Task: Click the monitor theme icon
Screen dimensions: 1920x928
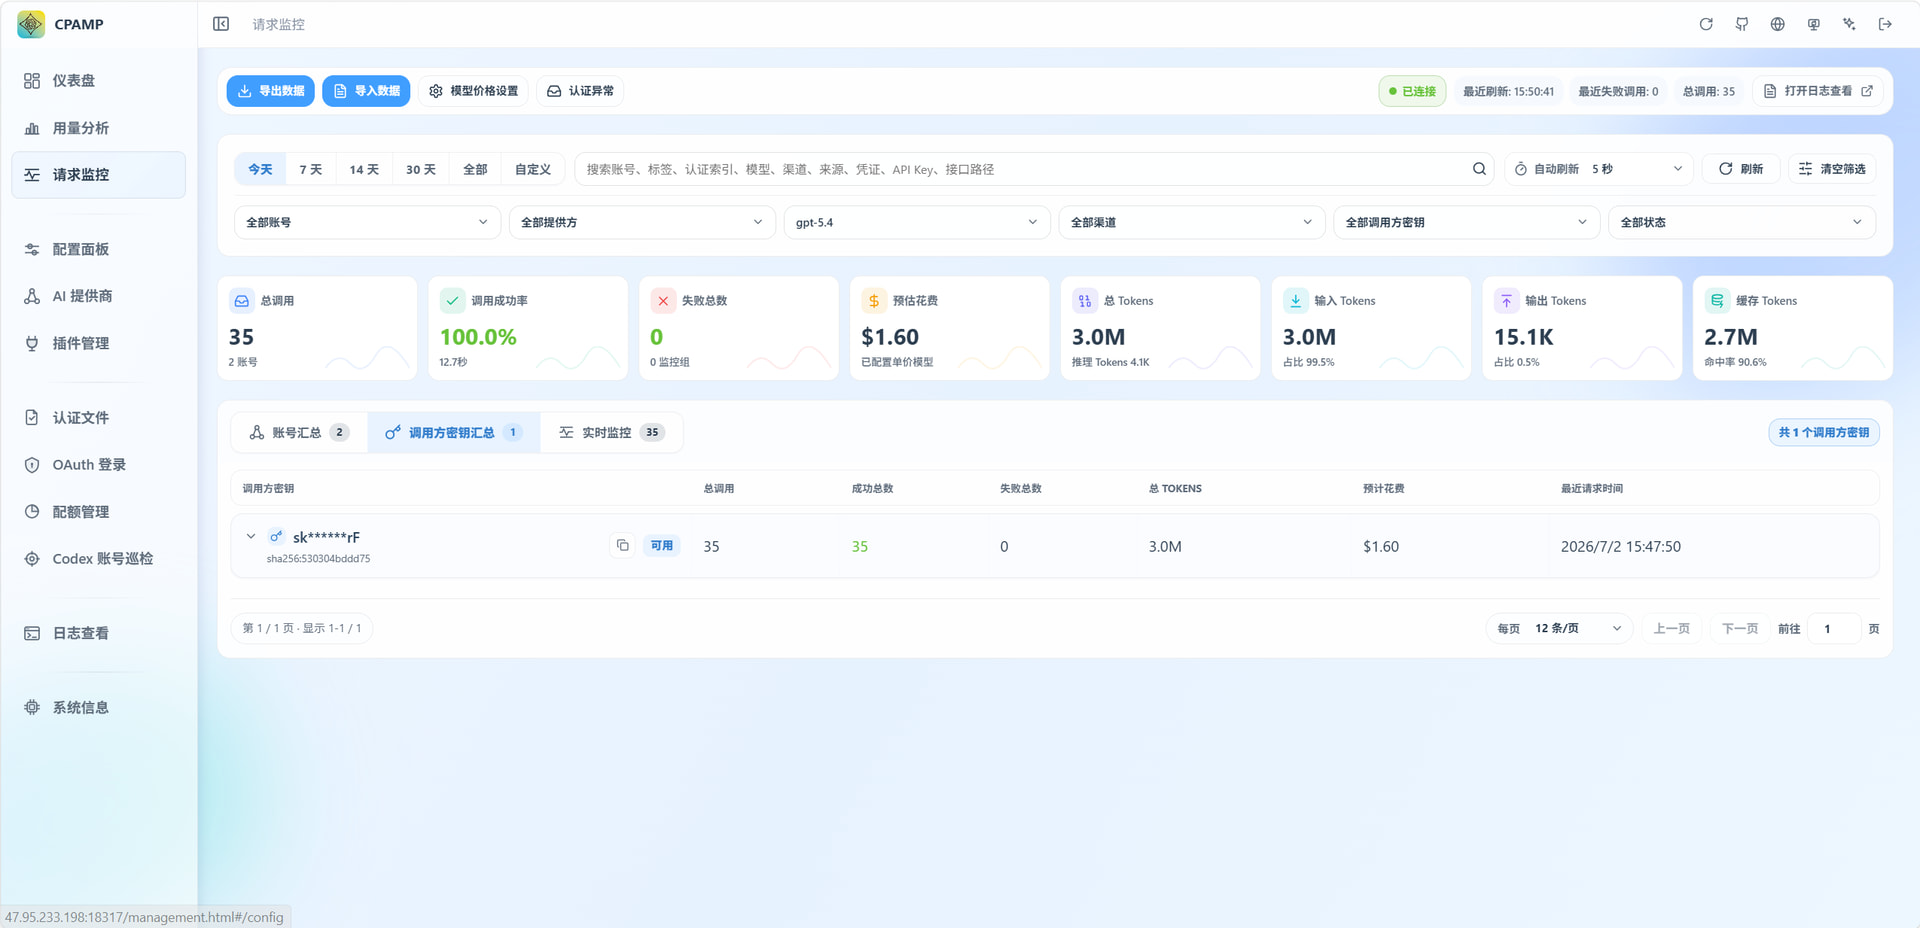Action: pos(1813,24)
